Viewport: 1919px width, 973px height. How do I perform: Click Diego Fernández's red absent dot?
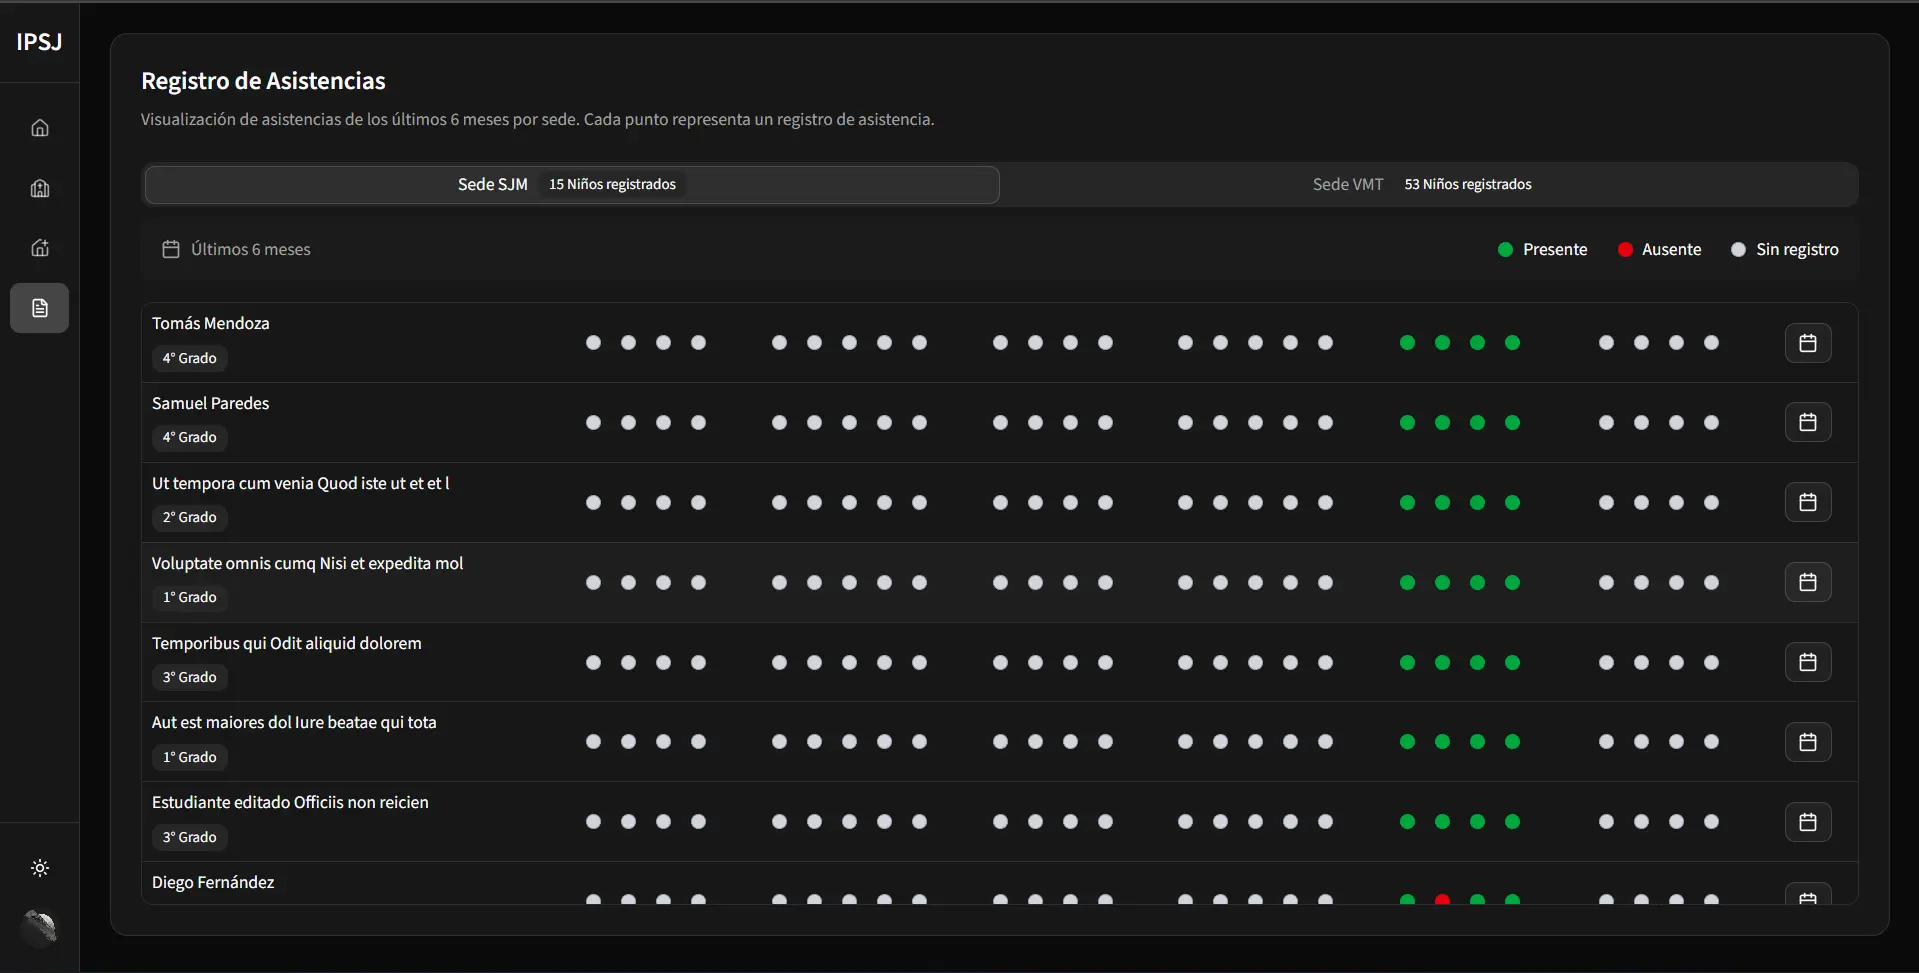pyautogui.click(x=1442, y=899)
